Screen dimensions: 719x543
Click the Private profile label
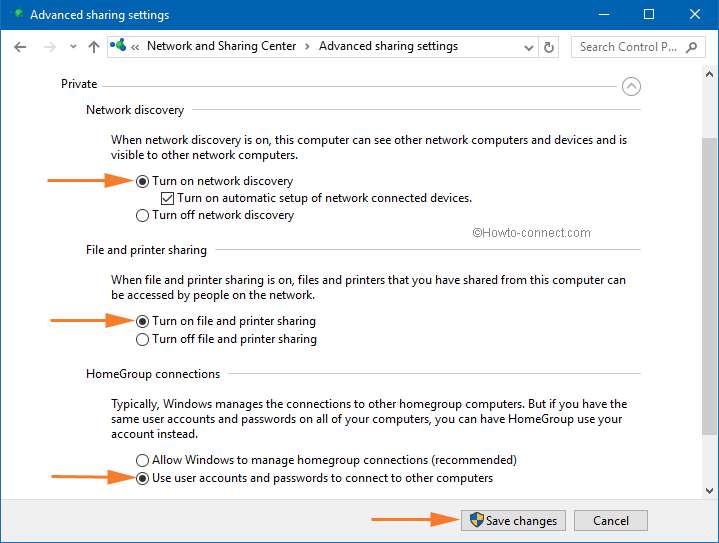pyautogui.click(x=79, y=84)
